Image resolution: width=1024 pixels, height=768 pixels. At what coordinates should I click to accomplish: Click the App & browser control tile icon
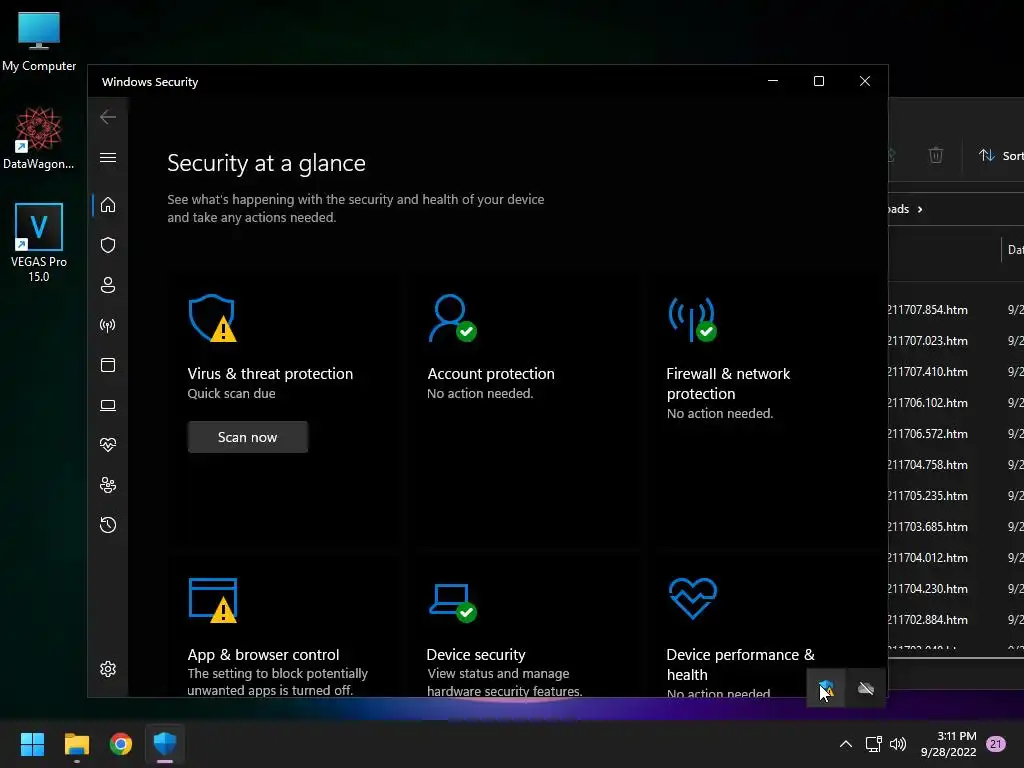(212, 600)
